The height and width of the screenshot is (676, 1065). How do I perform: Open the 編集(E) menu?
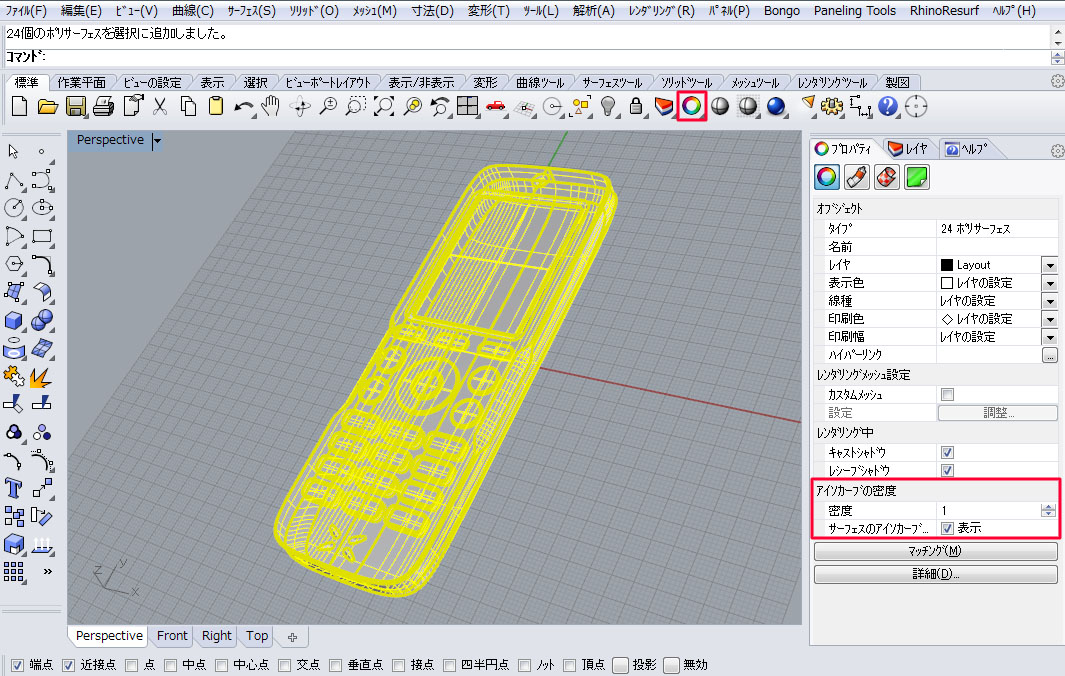[x=81, y=11]
